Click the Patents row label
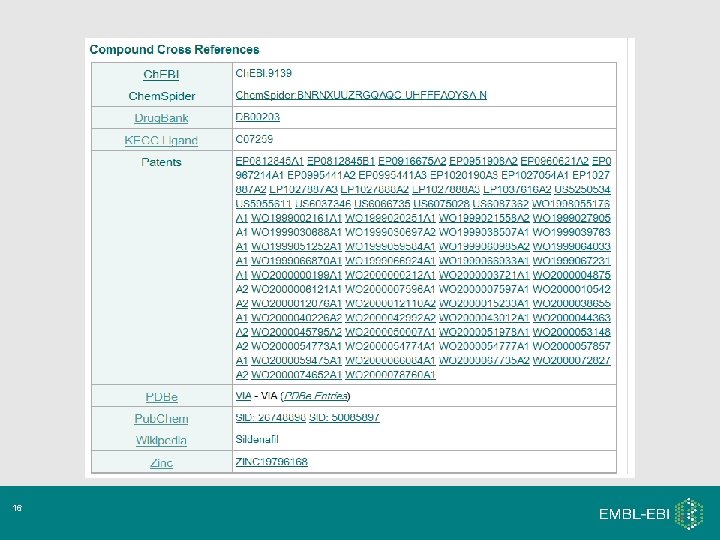This screenshot has height=540, width=720. coord(161,162)
